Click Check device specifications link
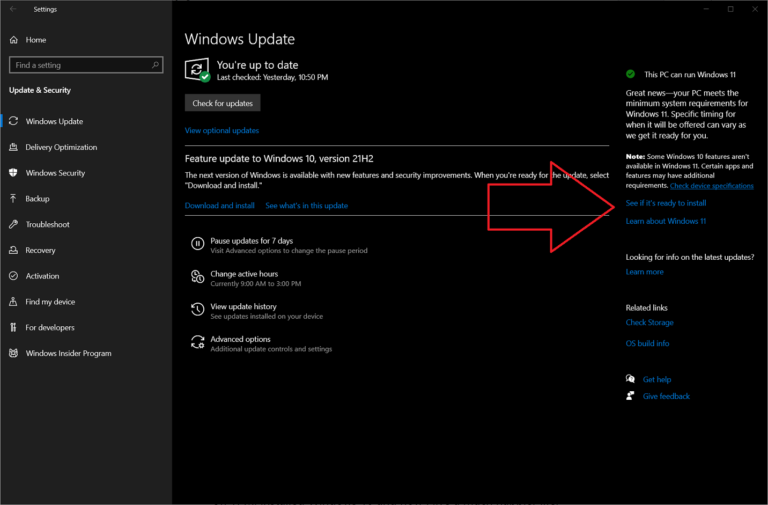The image size is (768, 505). (x=712, y=186)
